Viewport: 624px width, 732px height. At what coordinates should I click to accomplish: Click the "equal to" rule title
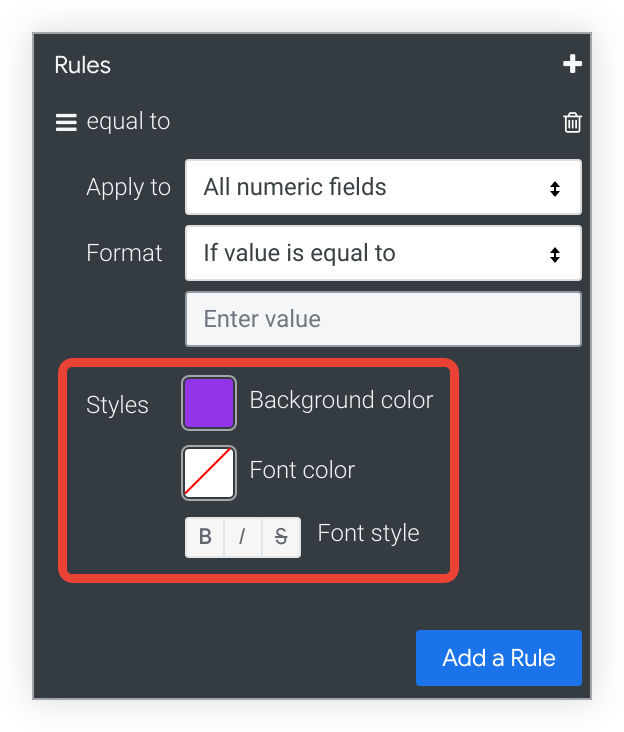point(128,122)
